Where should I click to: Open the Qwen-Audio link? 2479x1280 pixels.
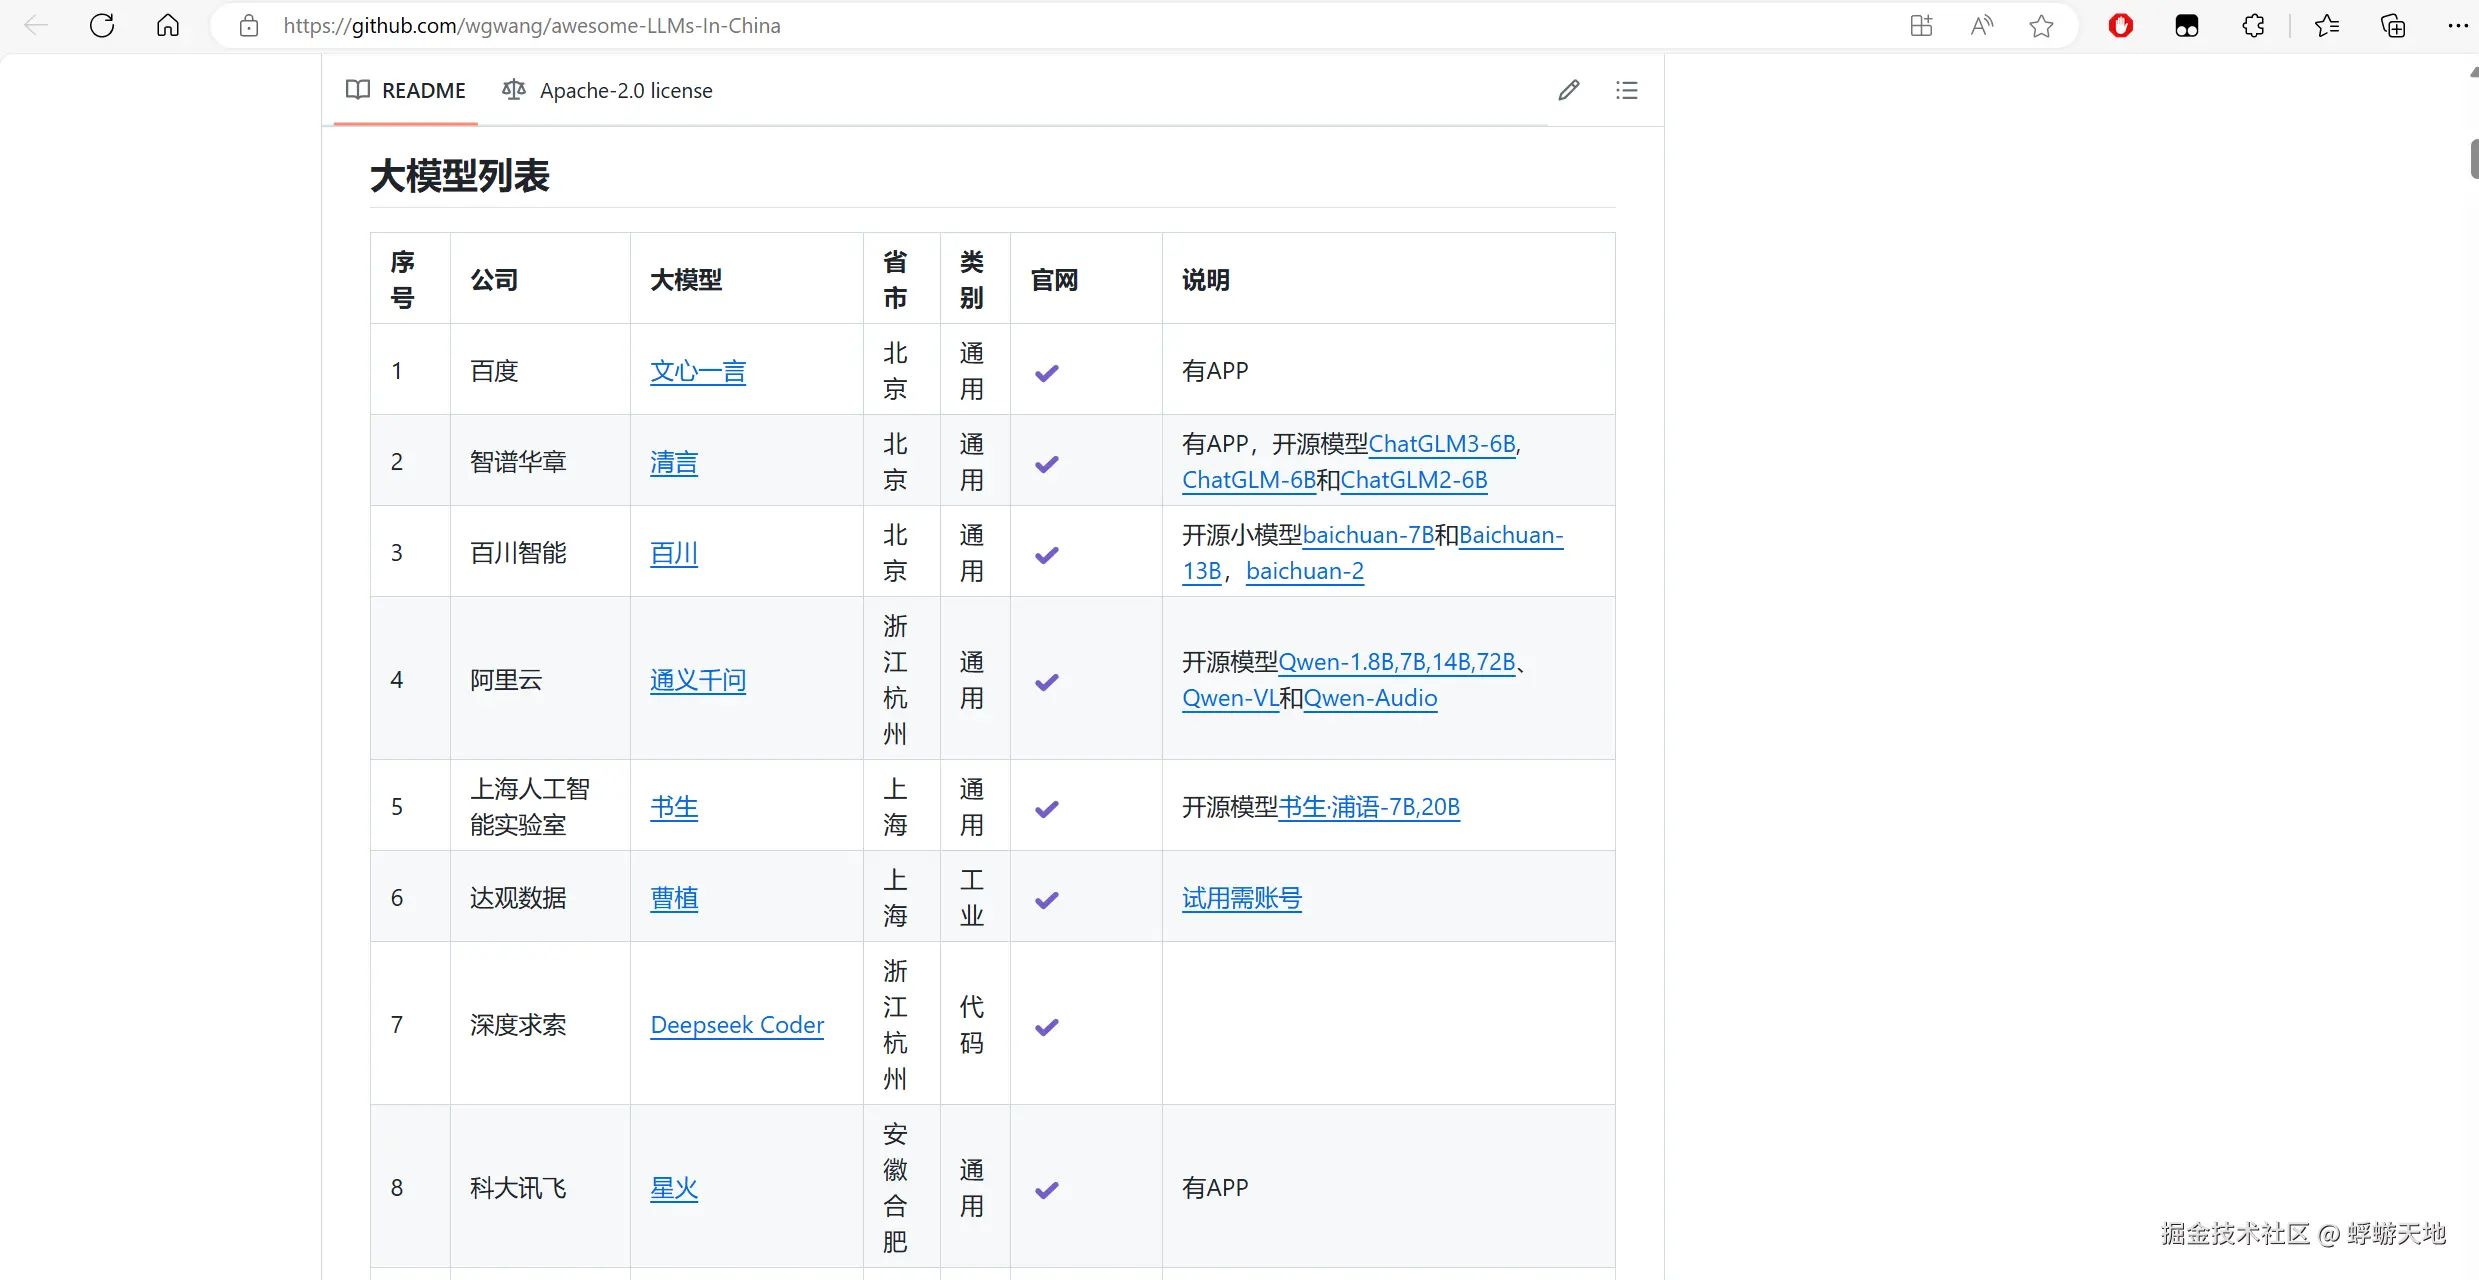click(1370, 698)
